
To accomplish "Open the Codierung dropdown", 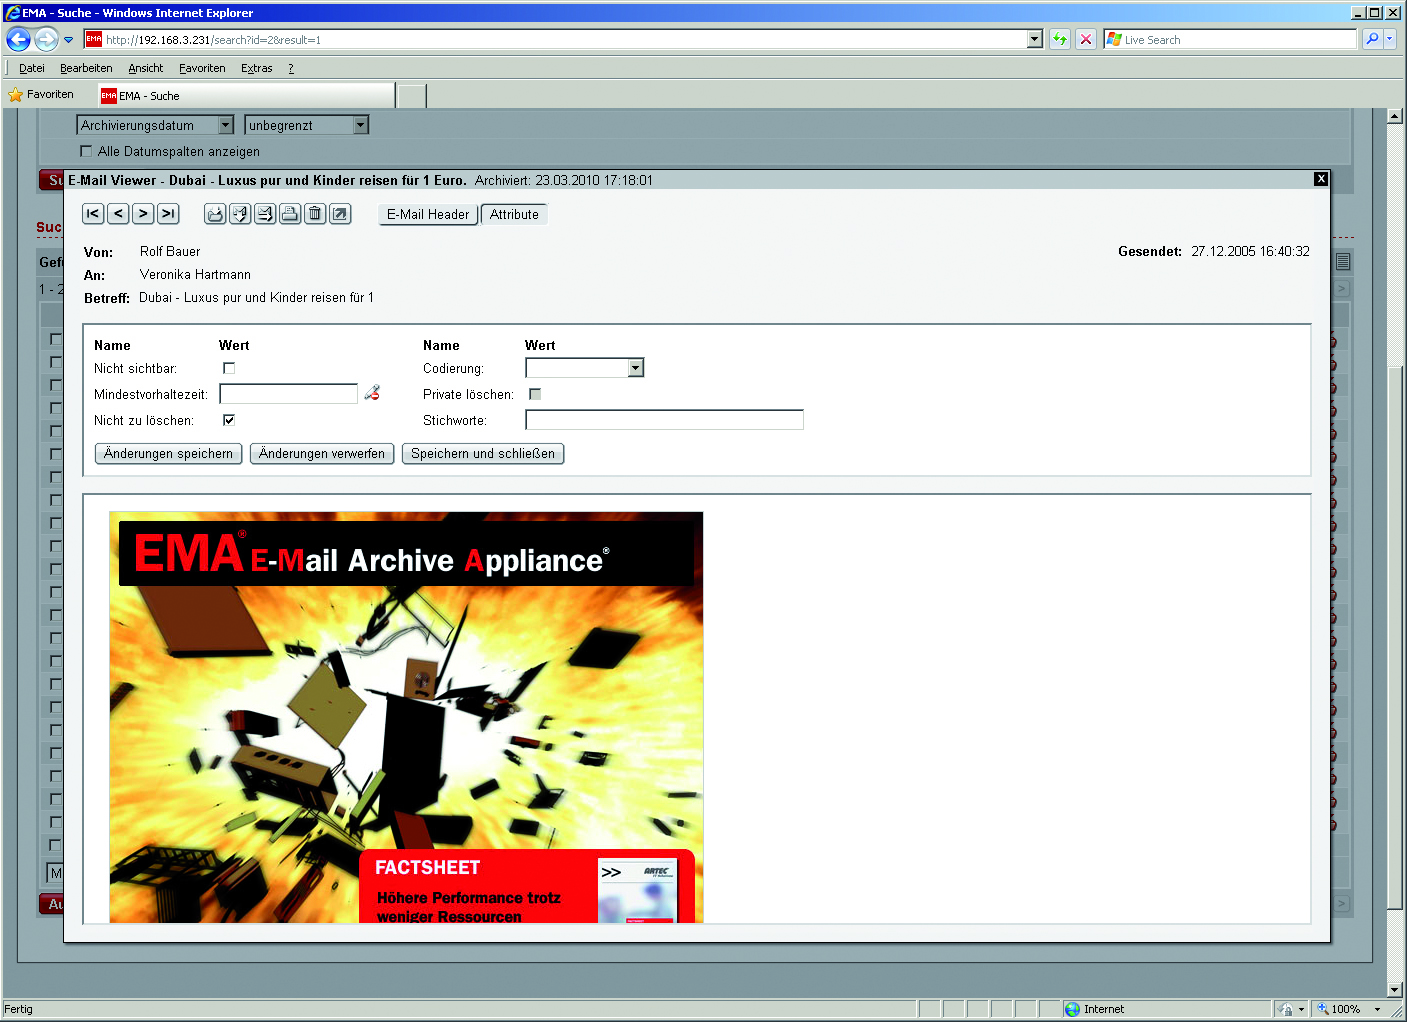I will pos(635,368).
